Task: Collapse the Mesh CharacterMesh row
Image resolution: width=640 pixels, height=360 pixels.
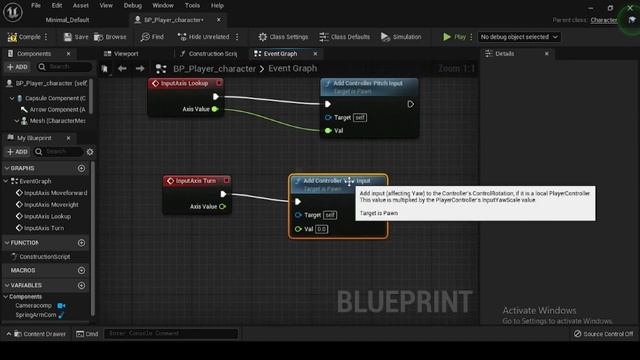Action: click(16, 121)
